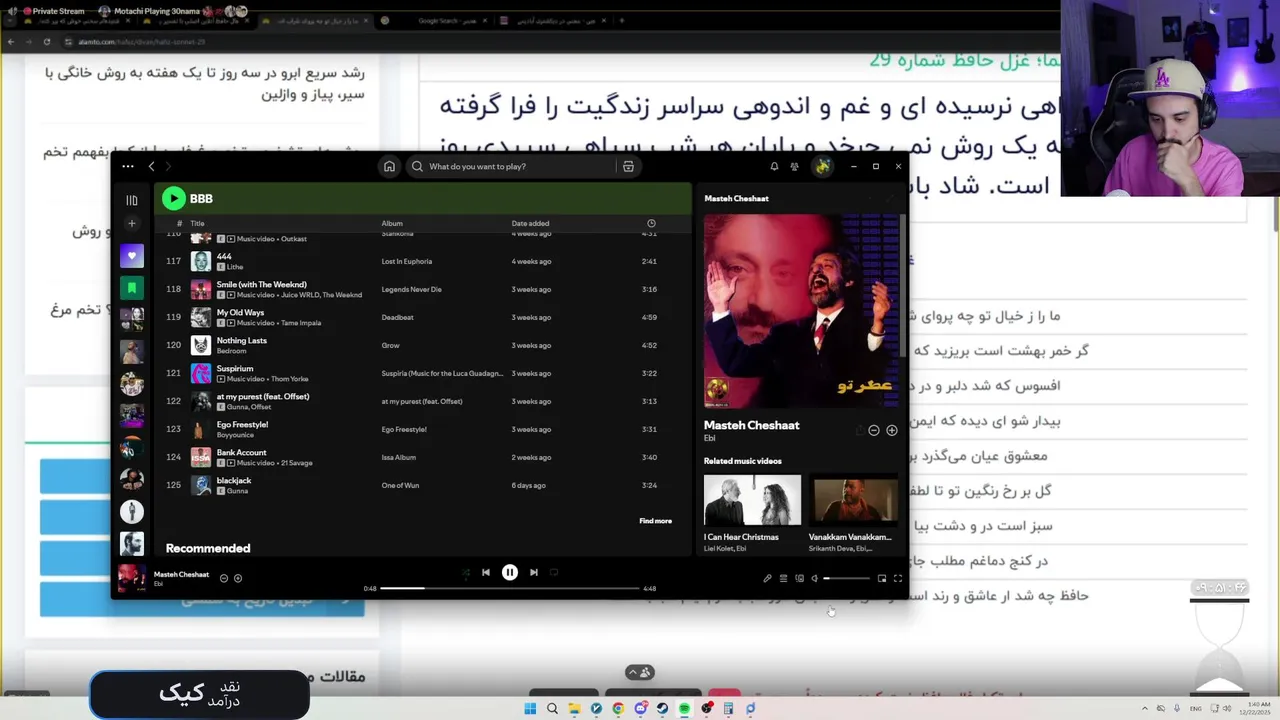Open Liked Songs heart tile in sidebar
The image size is (1280, 720).
coord(131,256)
